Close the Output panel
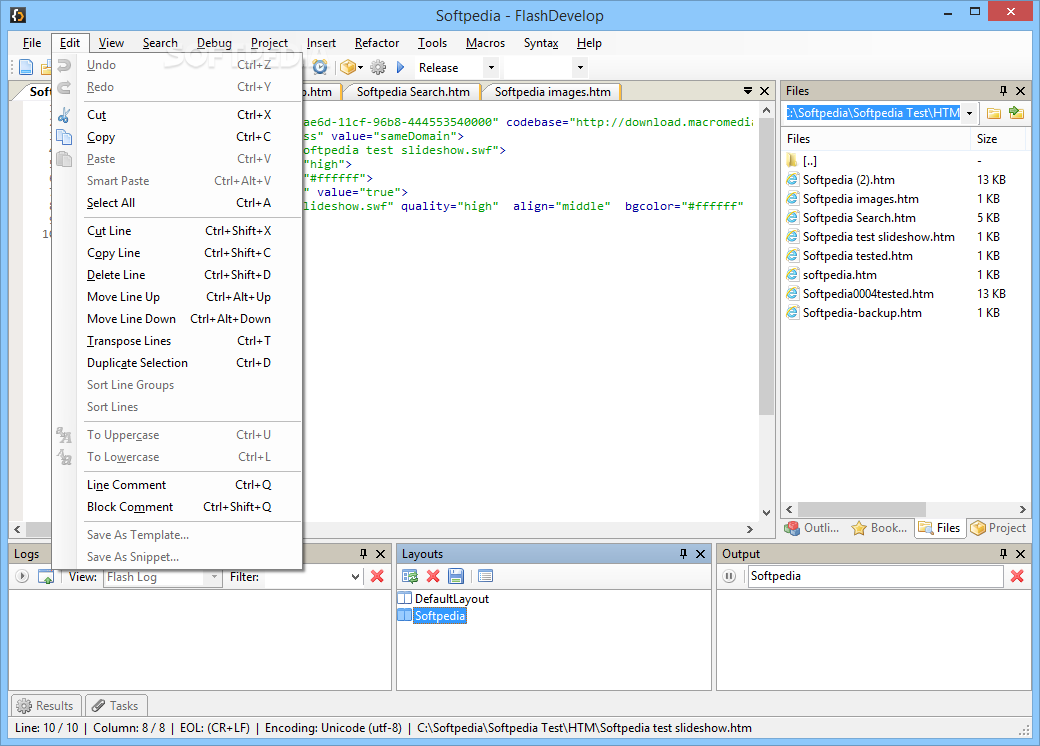The image size is (1040, 746). click(x=1021, y=554)
